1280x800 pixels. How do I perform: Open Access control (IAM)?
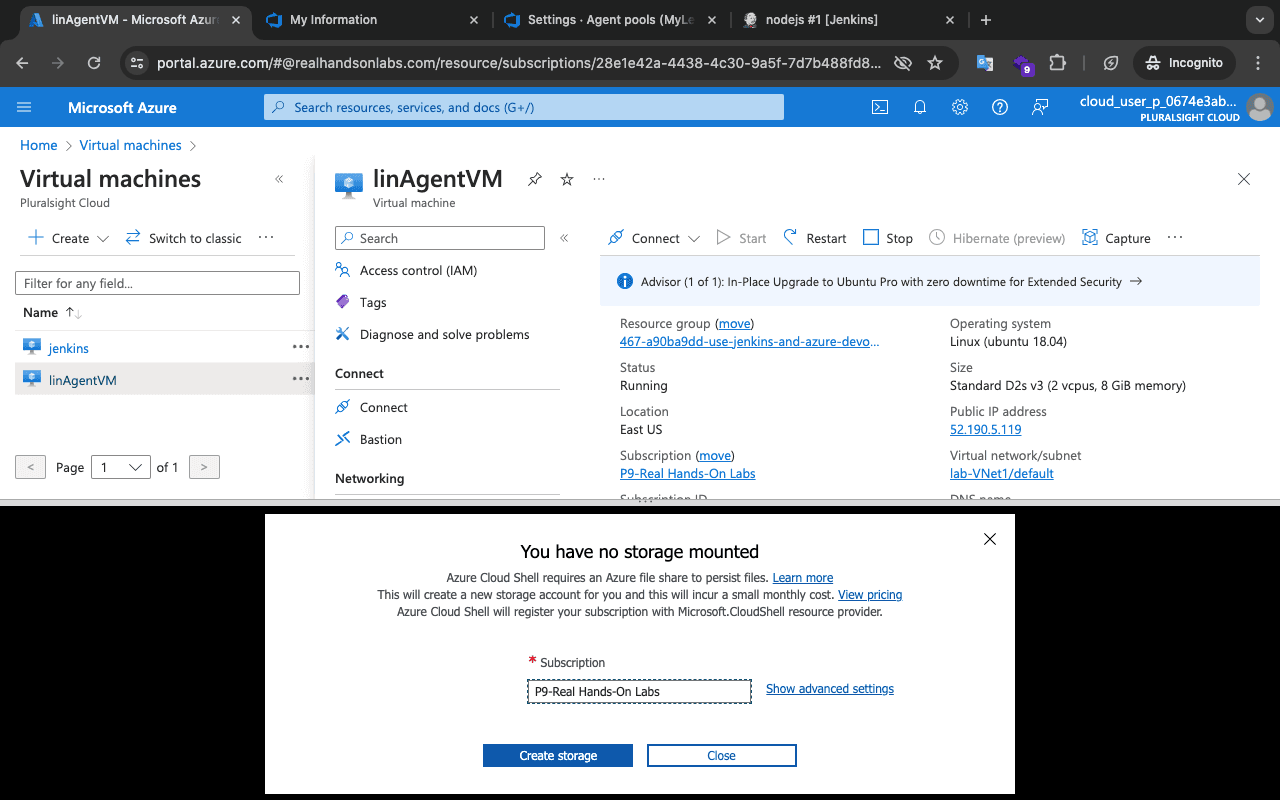coord(418,270)
